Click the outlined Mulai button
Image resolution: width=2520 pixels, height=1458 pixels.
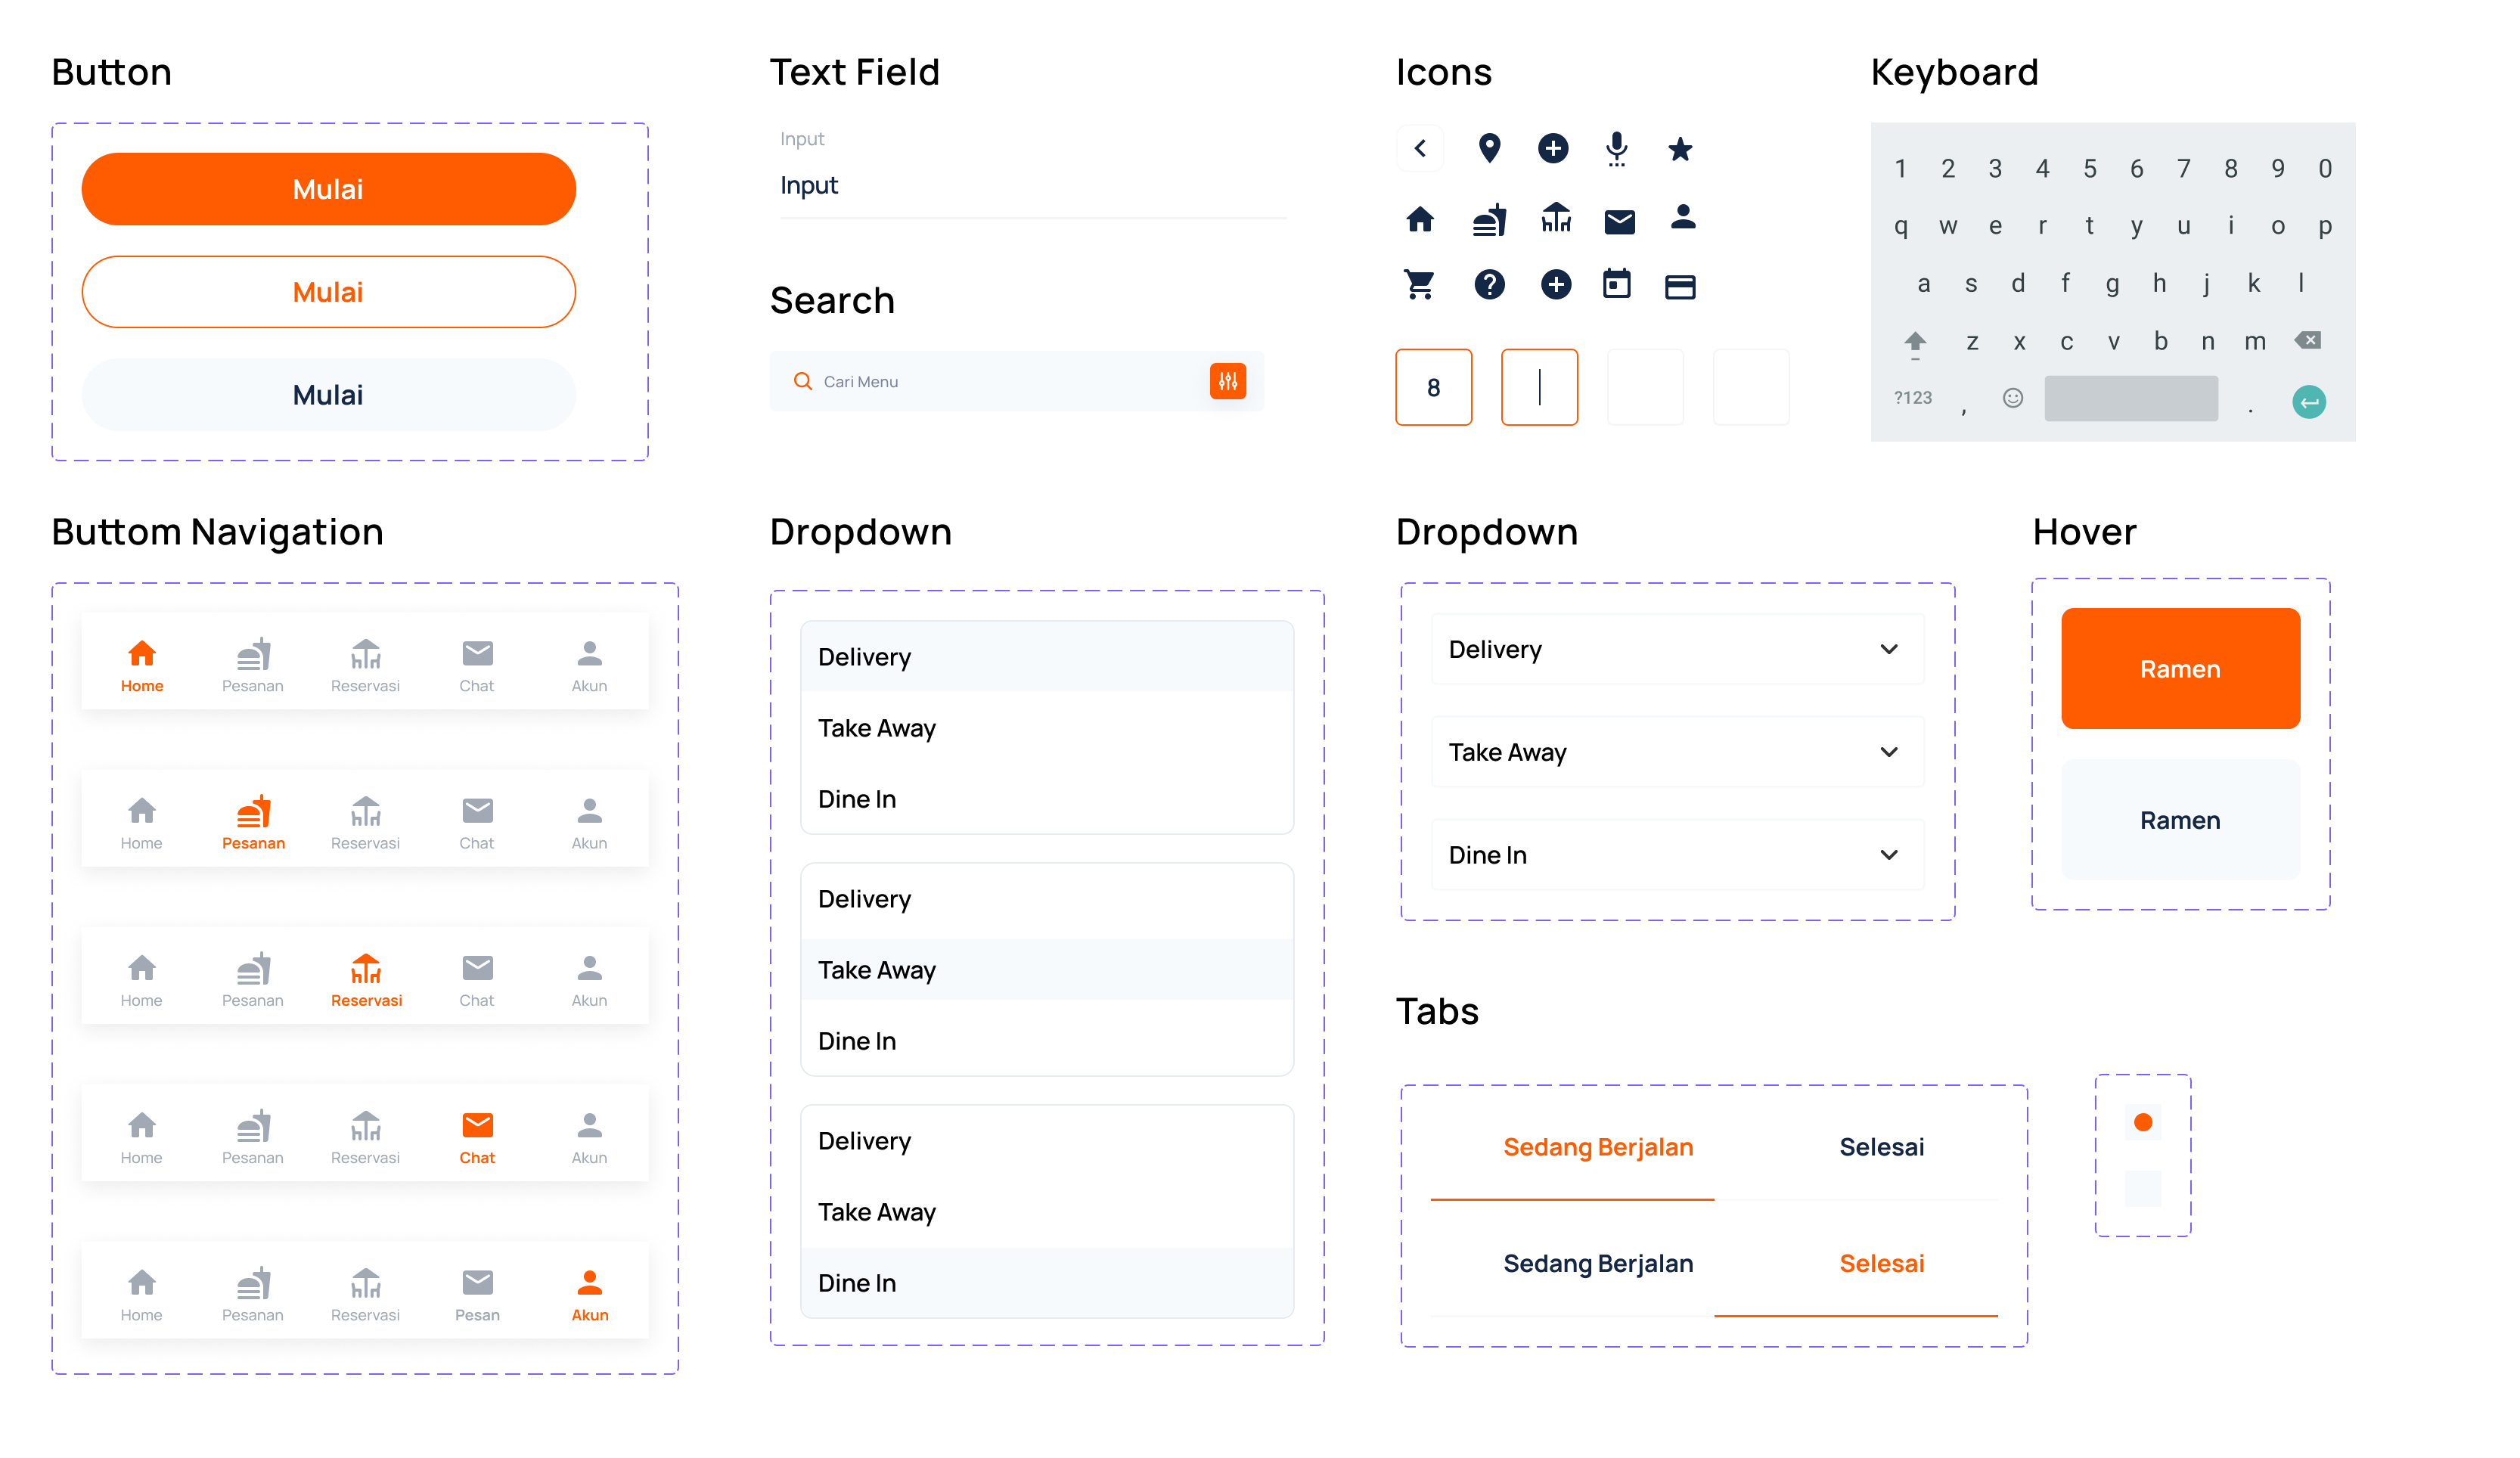pos(328,292)
